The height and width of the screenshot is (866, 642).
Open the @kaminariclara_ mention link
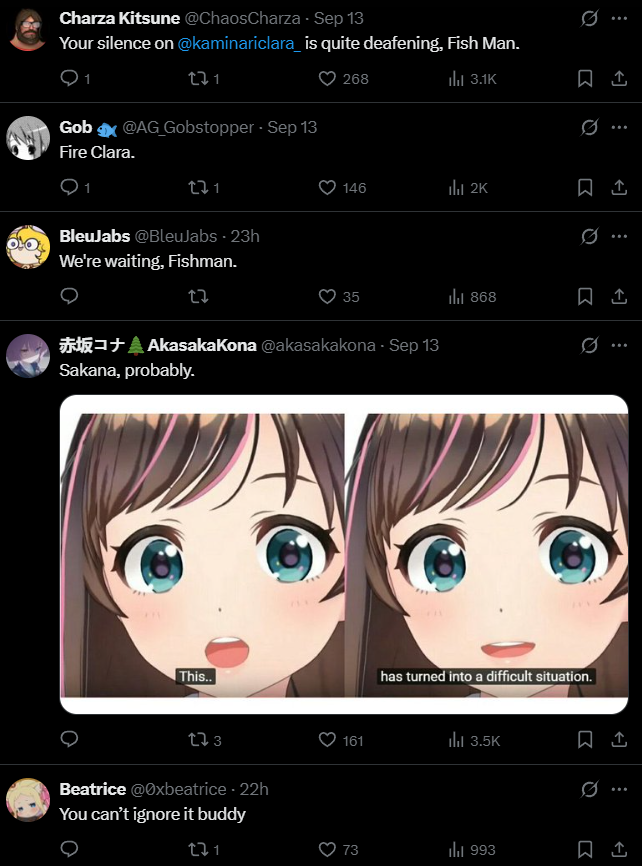point(239,43)
